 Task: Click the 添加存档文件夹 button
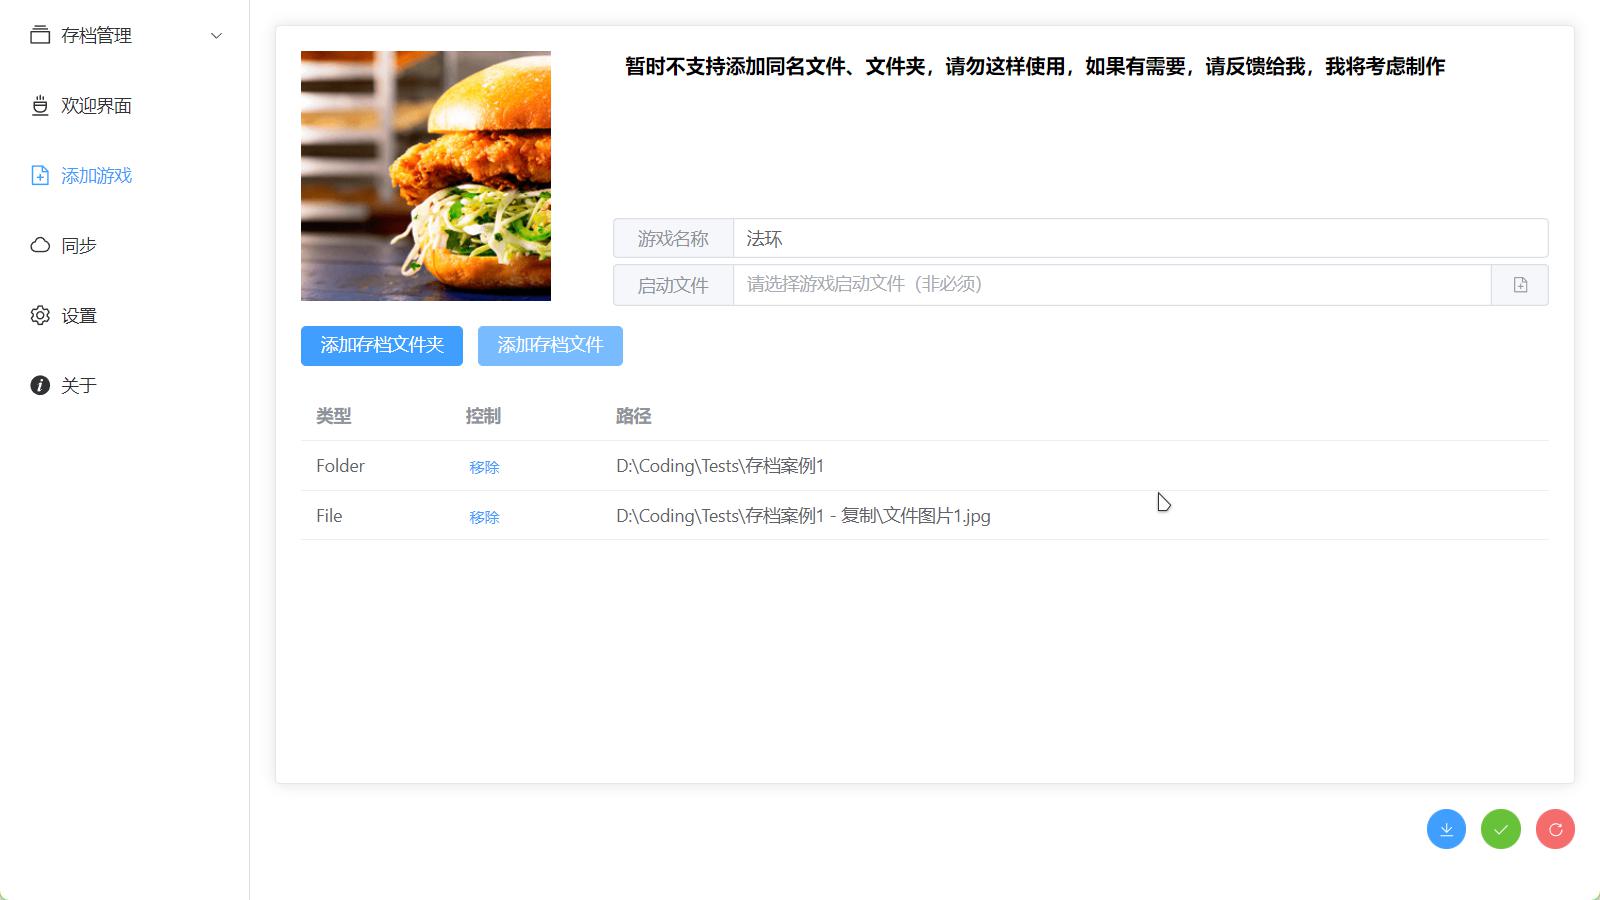(x=381, y=346)
